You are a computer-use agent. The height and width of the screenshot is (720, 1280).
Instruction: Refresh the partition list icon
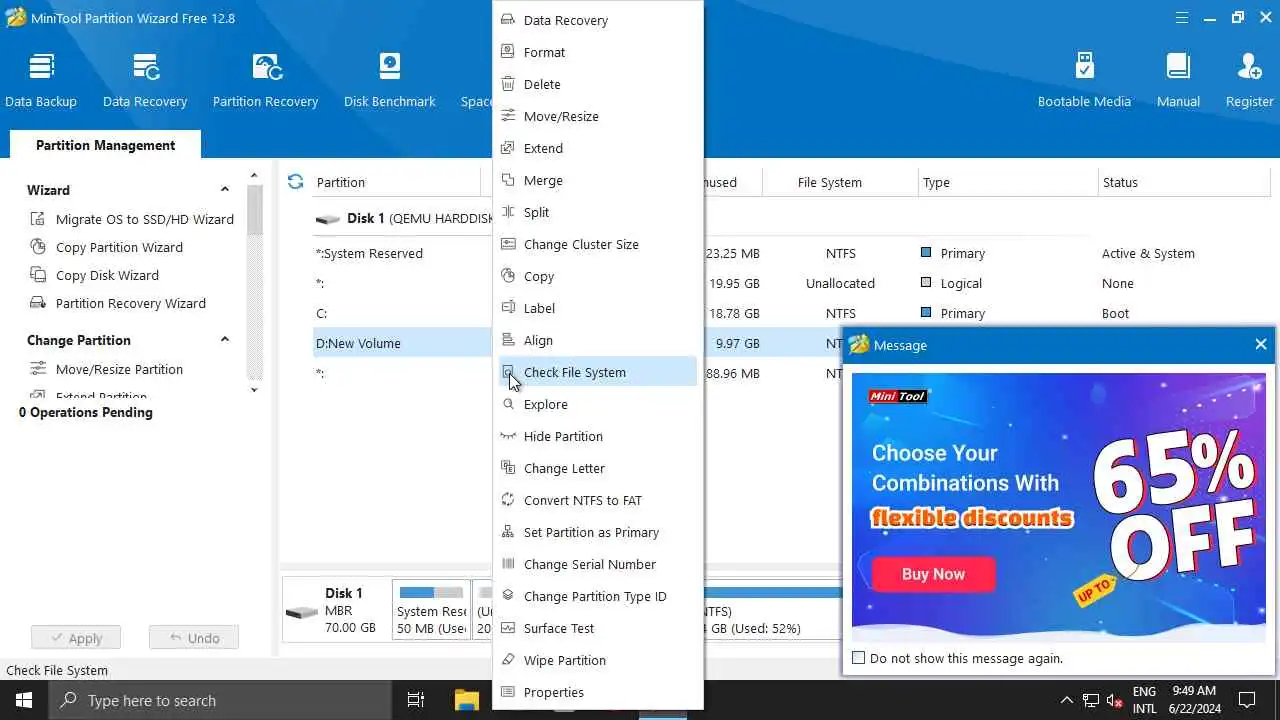295,182
